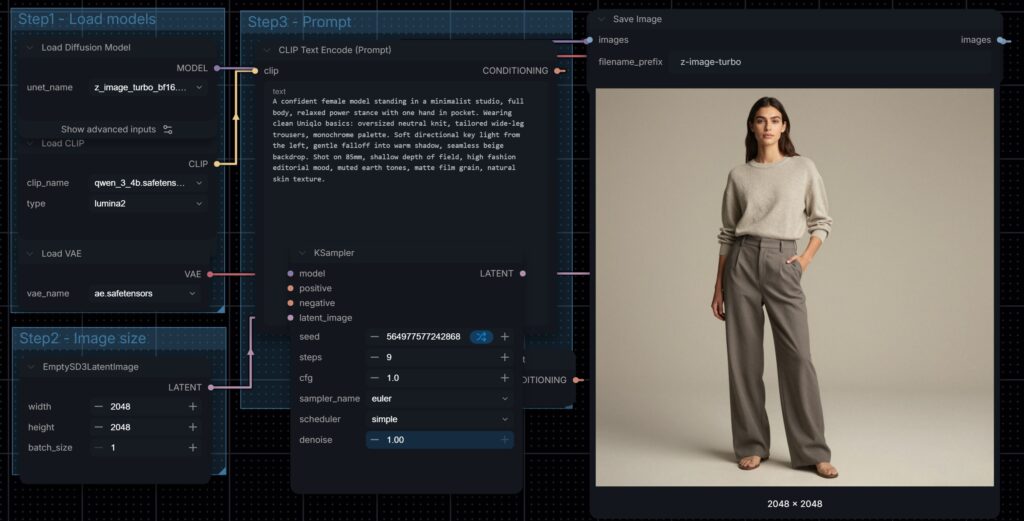Open the clip_name dropdown
1024x521 pixels.
[148, 183]
